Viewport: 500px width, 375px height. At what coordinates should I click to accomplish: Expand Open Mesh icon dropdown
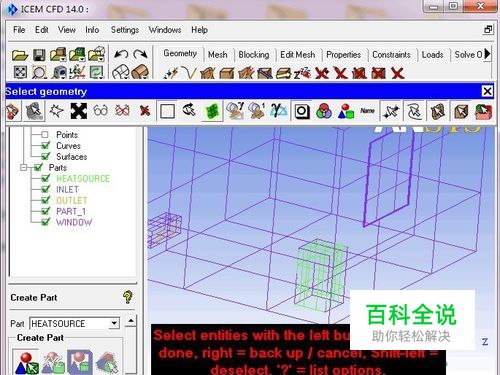point(82,60)
